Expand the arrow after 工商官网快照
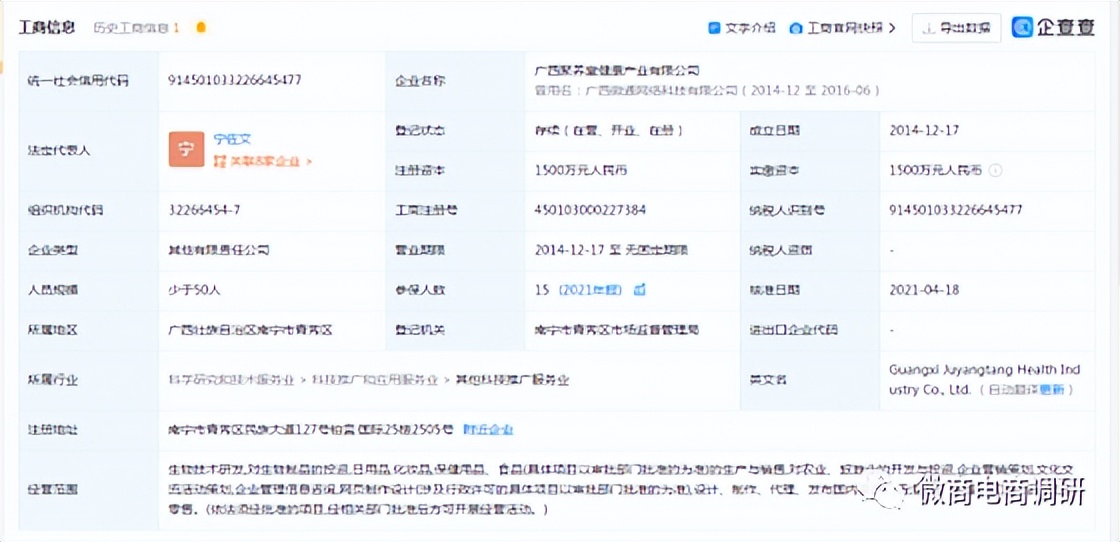The height and width of the screenshot is (542, 1120). (x=892, y=28)
